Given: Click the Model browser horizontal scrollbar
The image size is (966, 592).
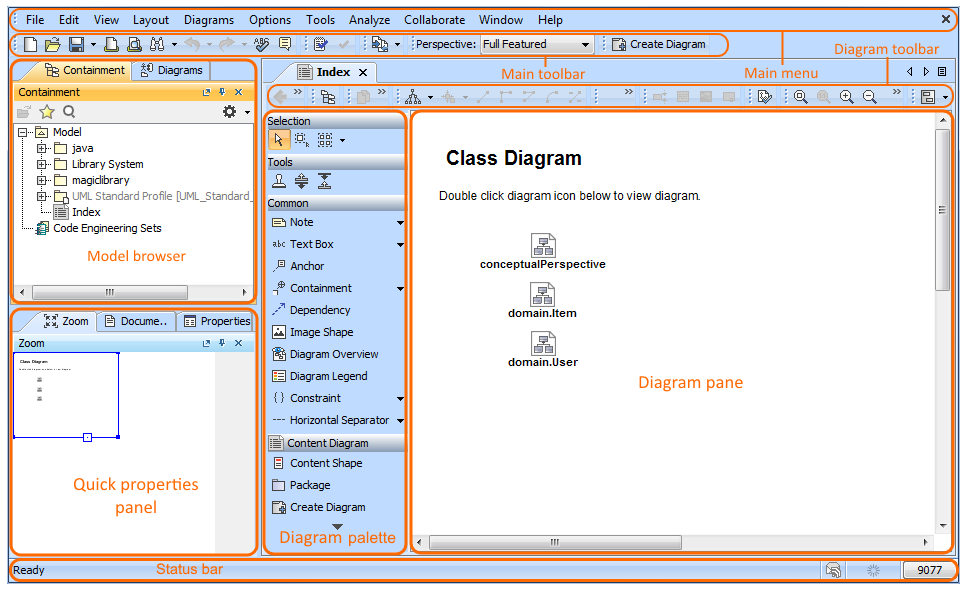Looking at the screenshot, I should tap(110, 292).
